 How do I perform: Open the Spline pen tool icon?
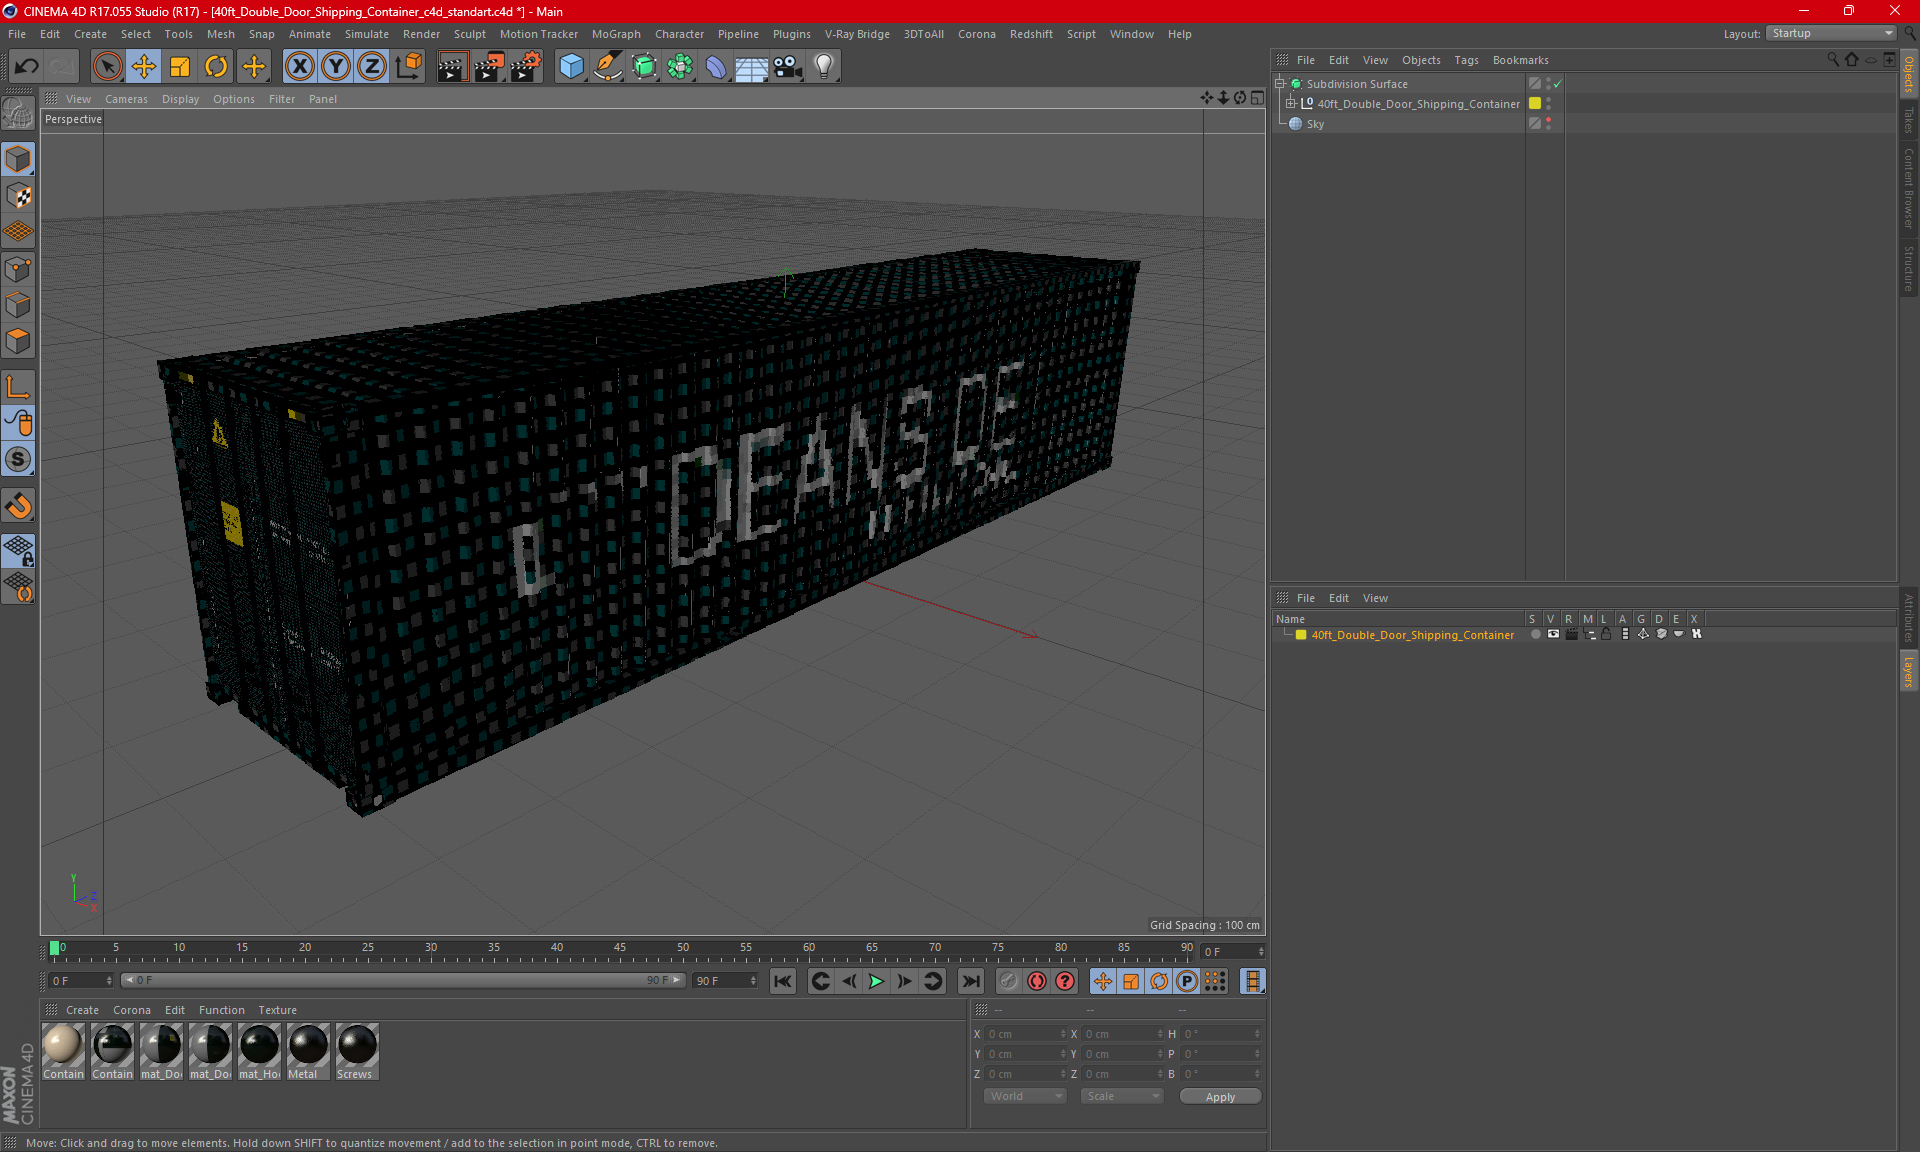607,66
